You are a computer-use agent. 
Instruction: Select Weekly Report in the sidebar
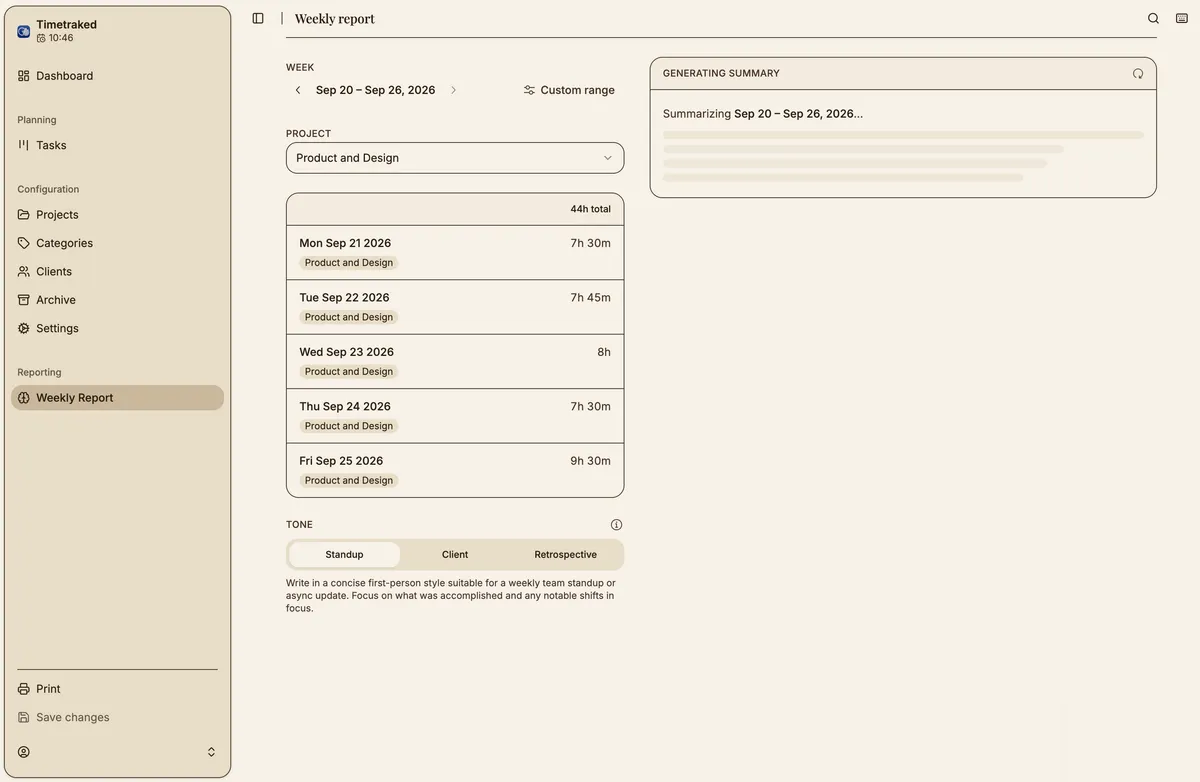click(x=117, y=398)
